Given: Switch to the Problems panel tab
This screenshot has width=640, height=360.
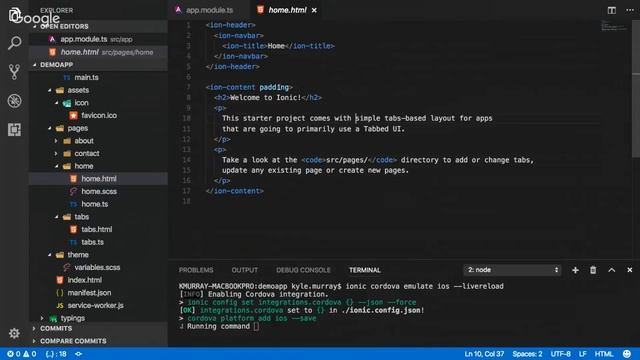Looking at the screenshot, I should click(196, 270).
